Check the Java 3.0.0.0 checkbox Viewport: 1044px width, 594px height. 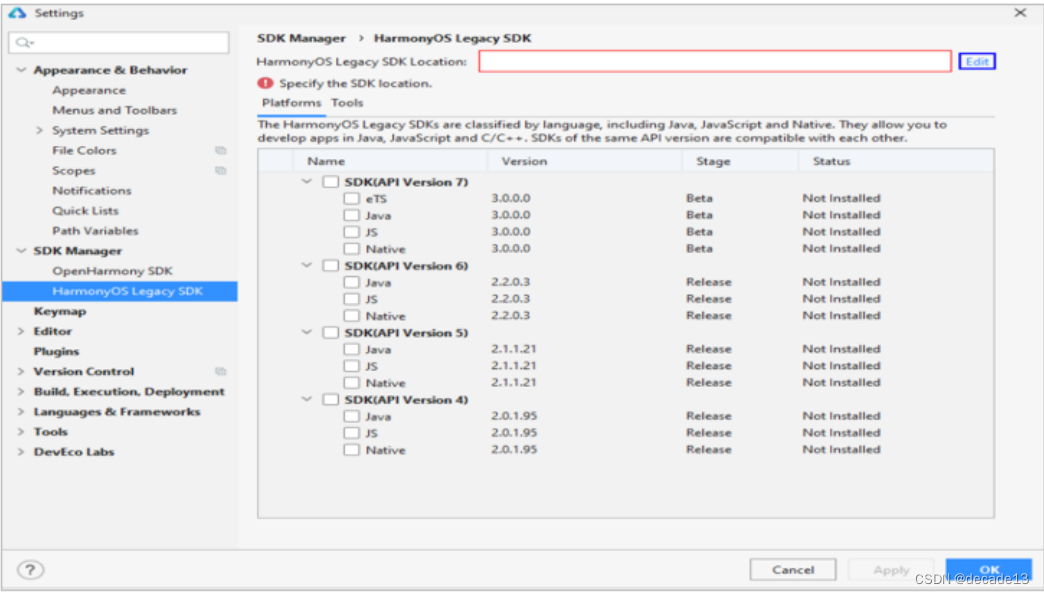pyautogui.click(x=352, y=215)
